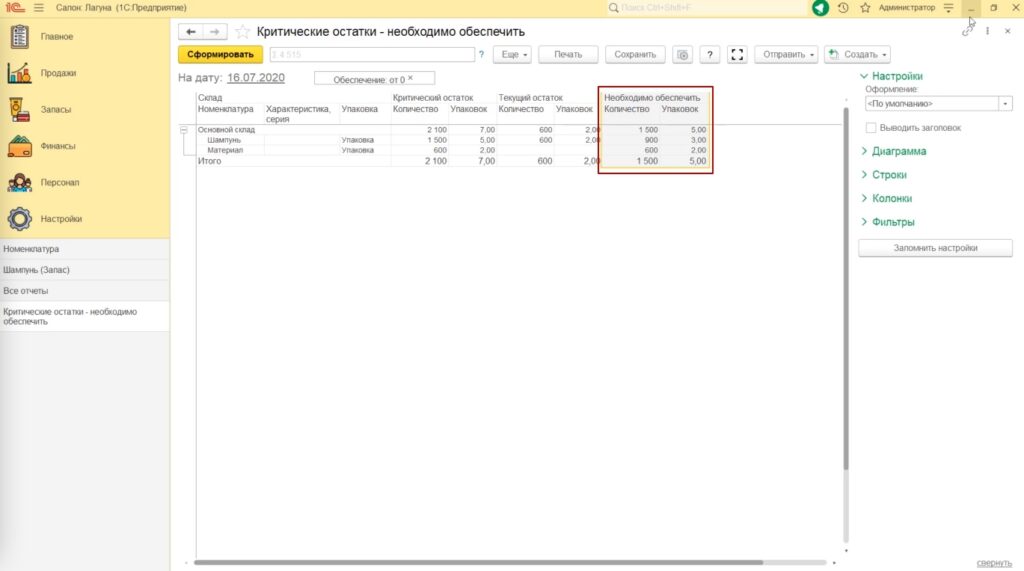Click the Печать button
The height and width of the screenshot is (571, 1024).
pyautogui.click(x=568, y=55)
